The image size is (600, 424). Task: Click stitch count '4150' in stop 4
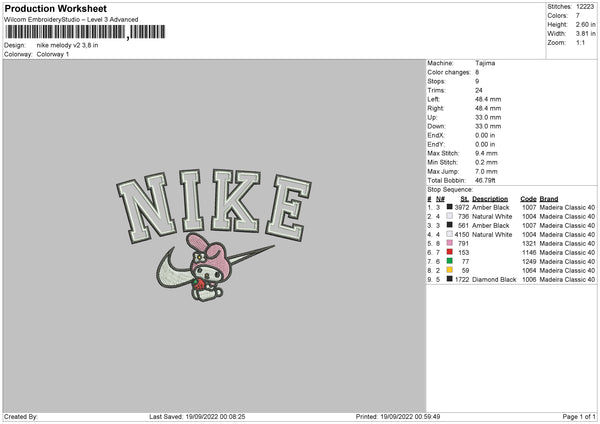[462, 235]
